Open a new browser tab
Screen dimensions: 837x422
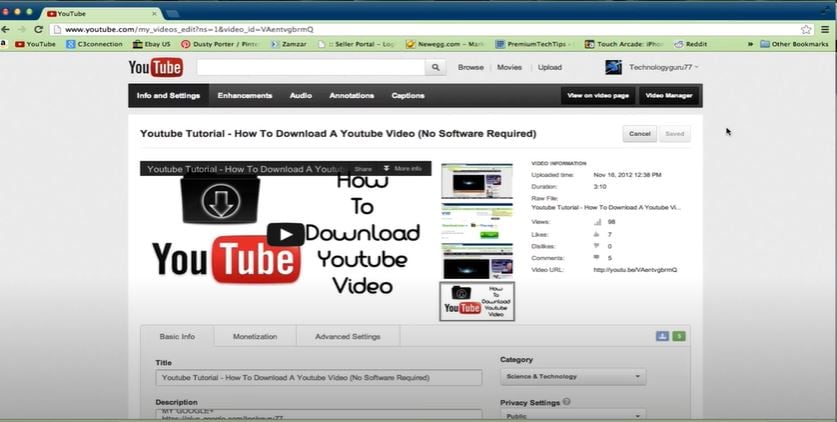click(x=172, y=13)
